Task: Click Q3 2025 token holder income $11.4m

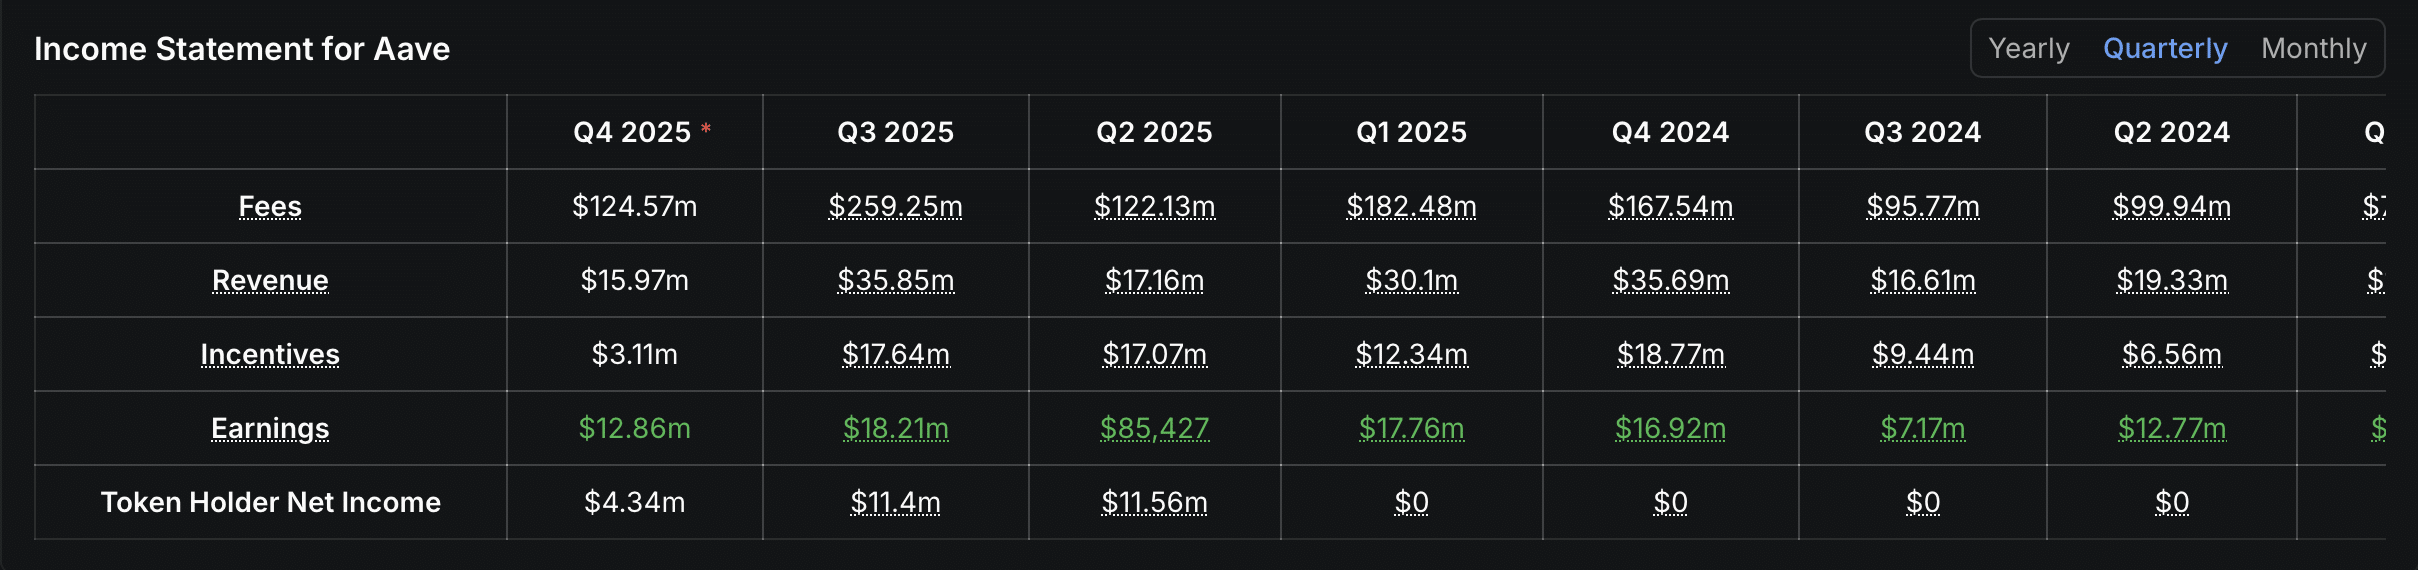Action: [895, 502]
